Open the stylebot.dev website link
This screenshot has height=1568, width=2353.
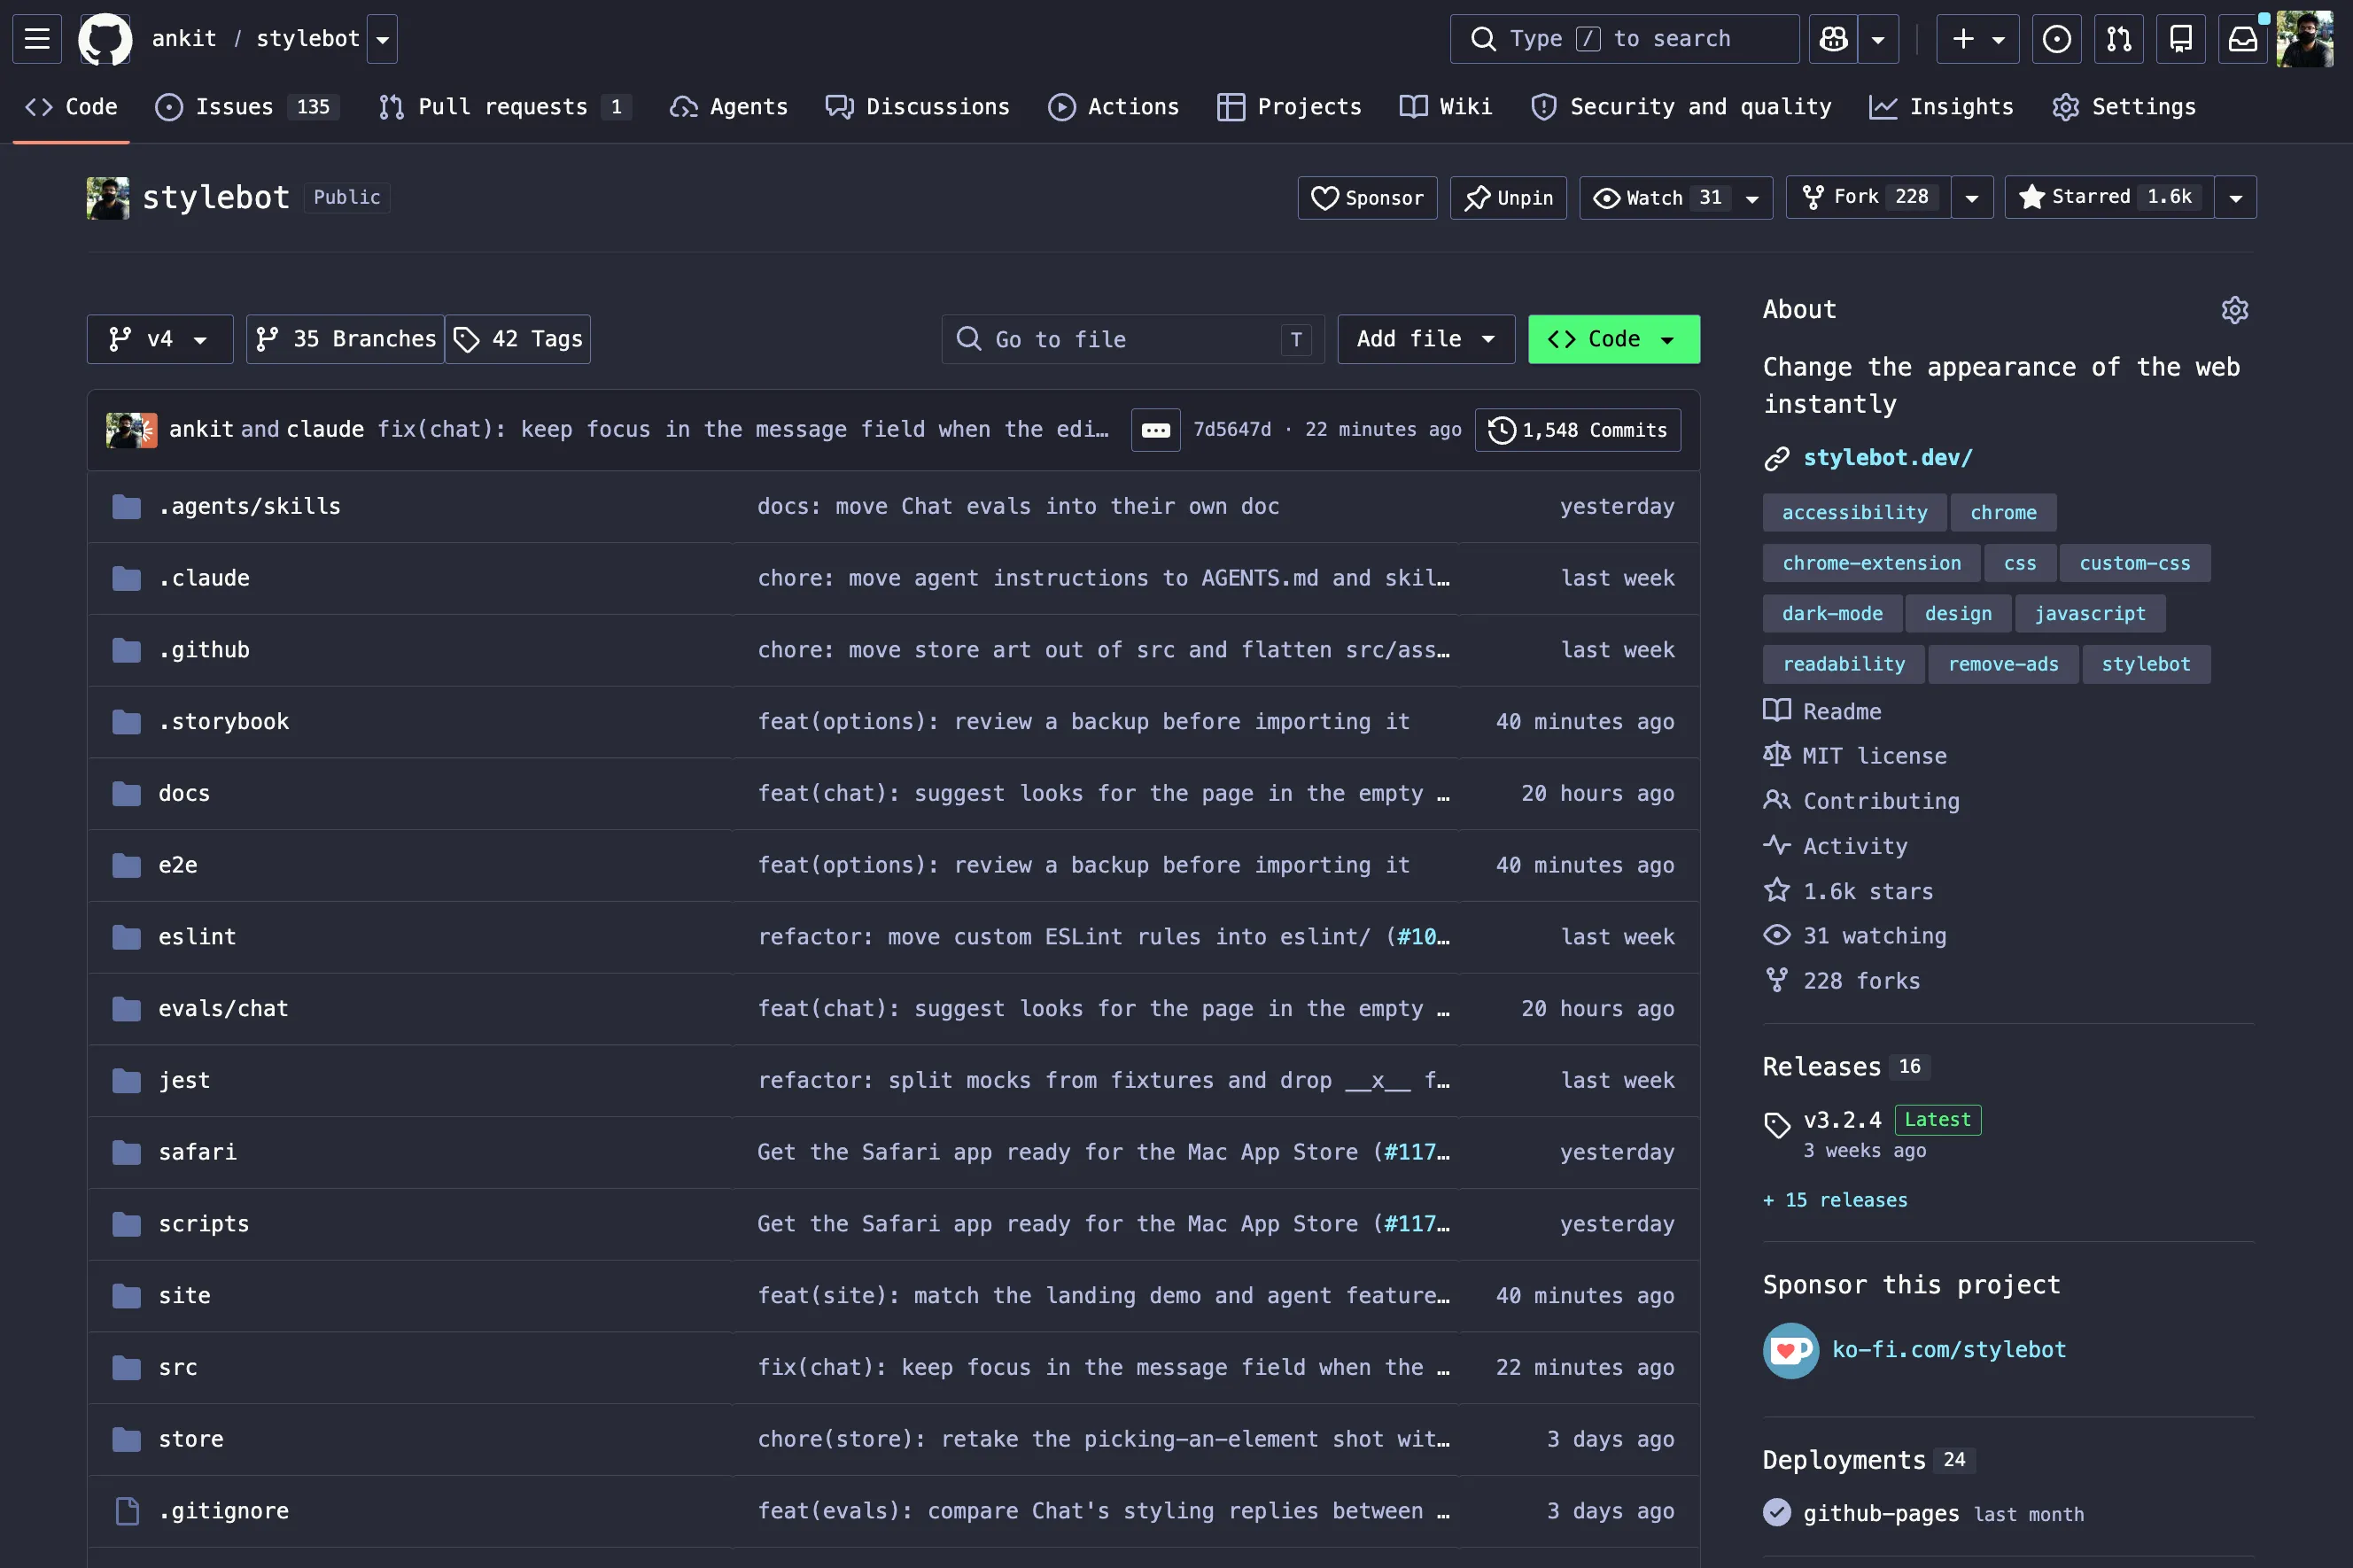coord(1888,458)
